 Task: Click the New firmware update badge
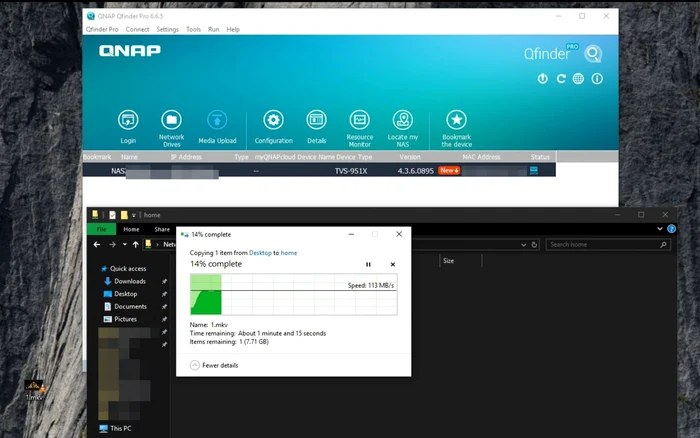point(449,171)
